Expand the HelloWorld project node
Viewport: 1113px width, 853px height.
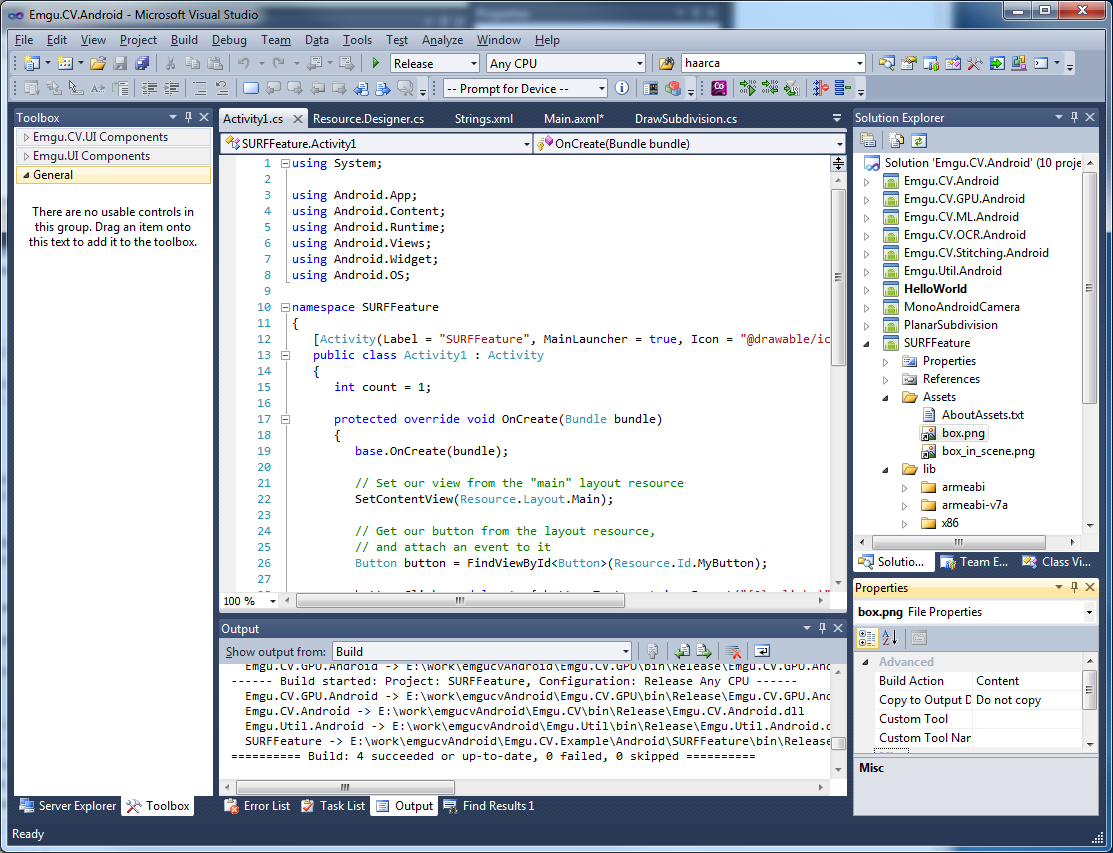[867, 290]
